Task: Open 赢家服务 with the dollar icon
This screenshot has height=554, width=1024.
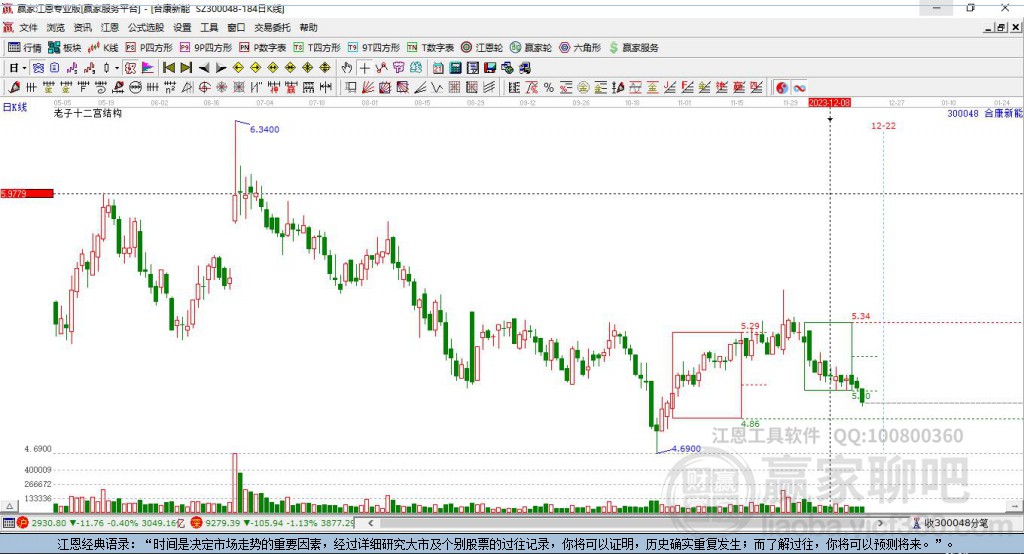Action: click(x=633, y=48)
